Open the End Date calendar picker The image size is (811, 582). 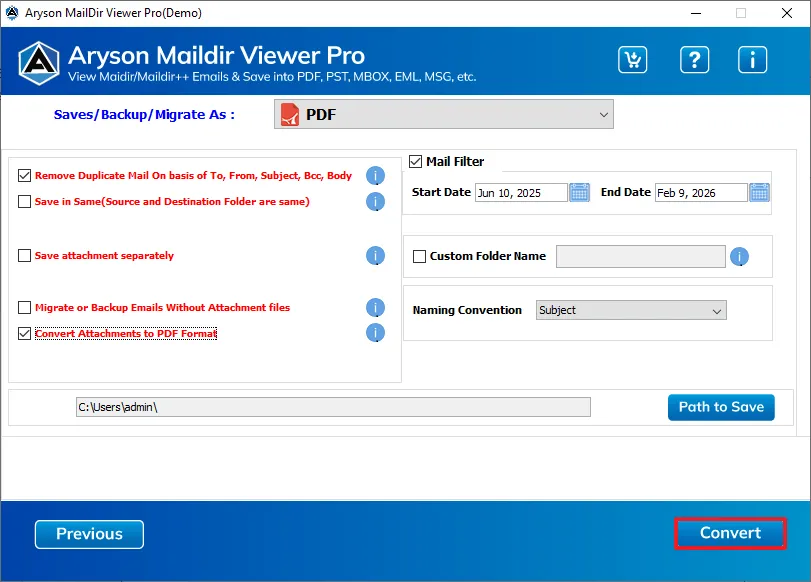coord(759,192)
